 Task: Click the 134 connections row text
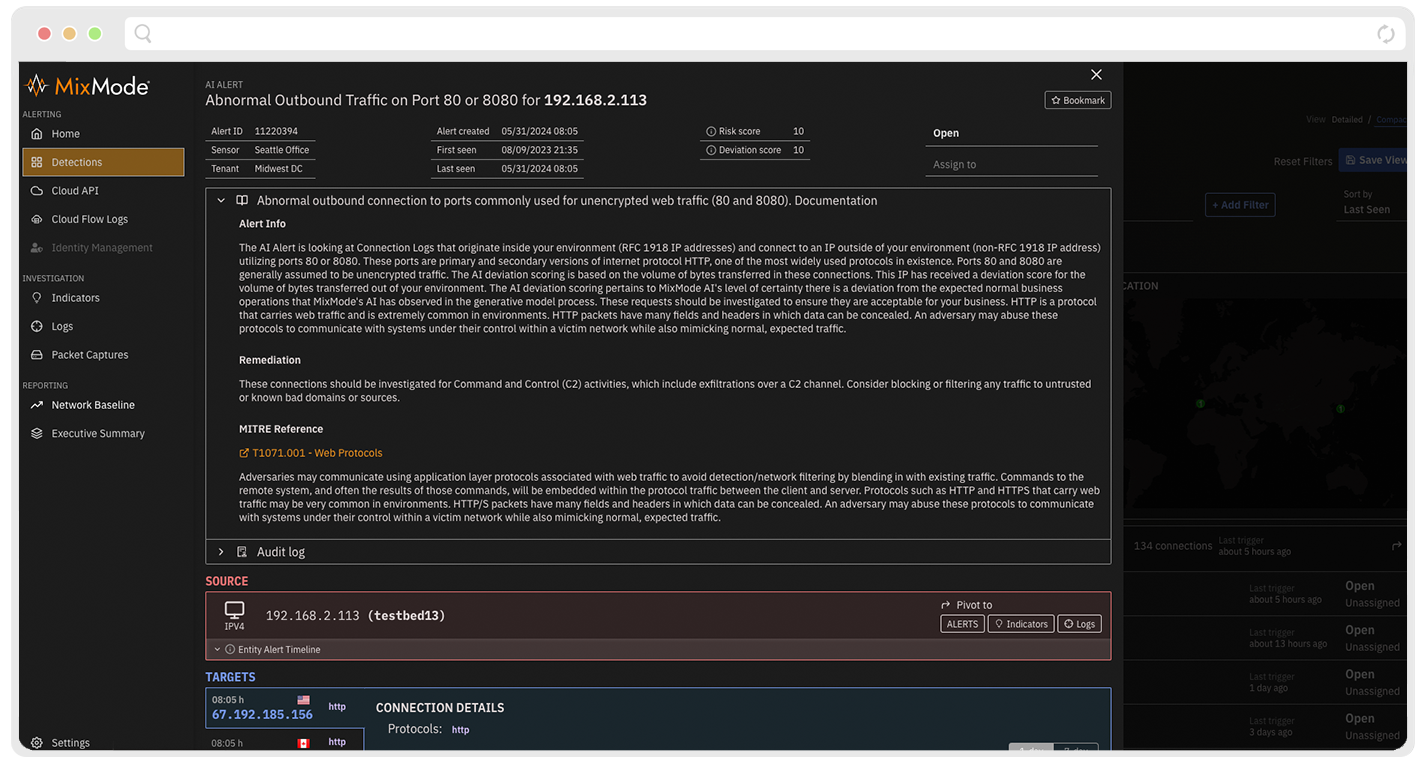pyautogui.click(x=1173, y=546)
